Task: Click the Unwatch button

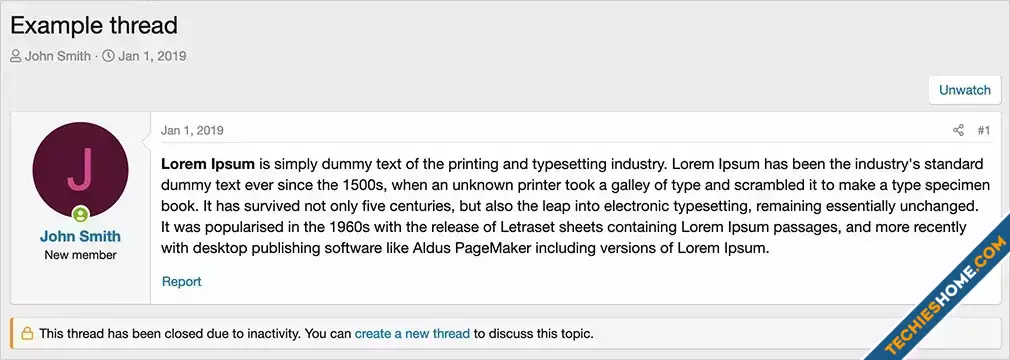Action: (x=964, y=90)
